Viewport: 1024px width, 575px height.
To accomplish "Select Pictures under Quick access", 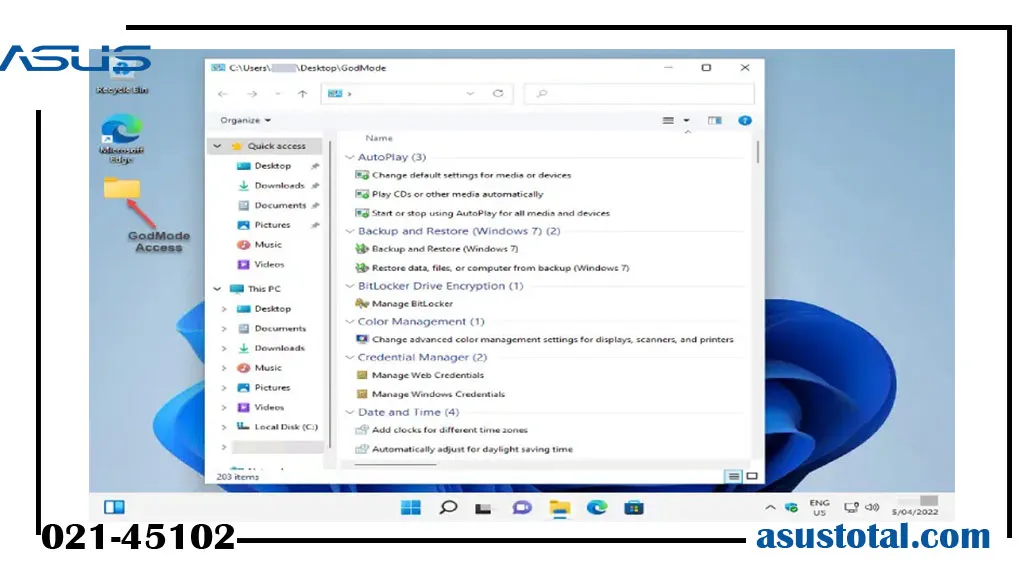I will [x=272, y=225].
